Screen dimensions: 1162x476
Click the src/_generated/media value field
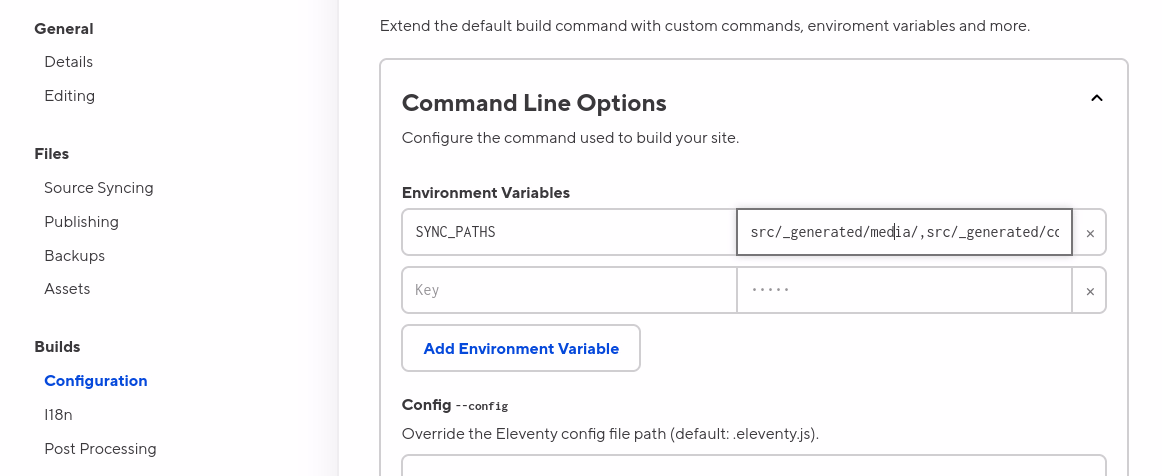pos(903,232)
